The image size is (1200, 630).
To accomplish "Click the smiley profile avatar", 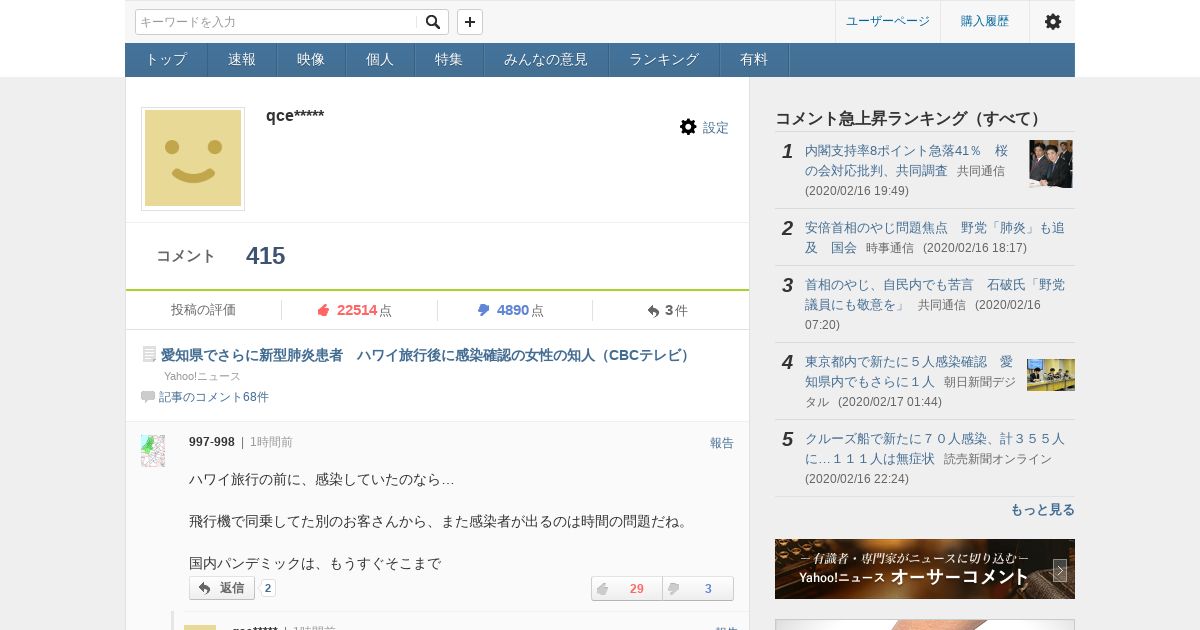I will (x=193, y=158).
